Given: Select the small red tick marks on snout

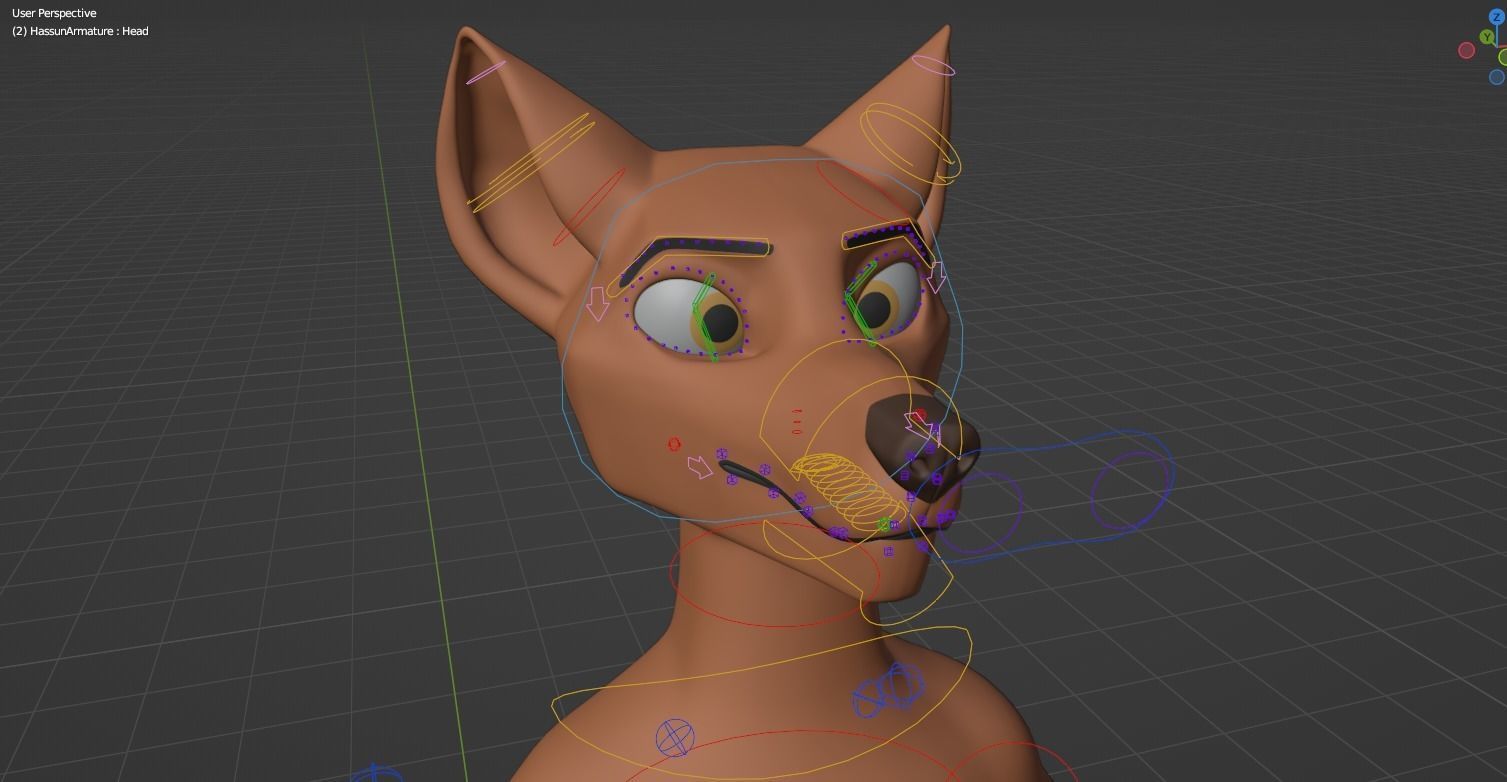Looking at the screenshot, I should (797, 422).
